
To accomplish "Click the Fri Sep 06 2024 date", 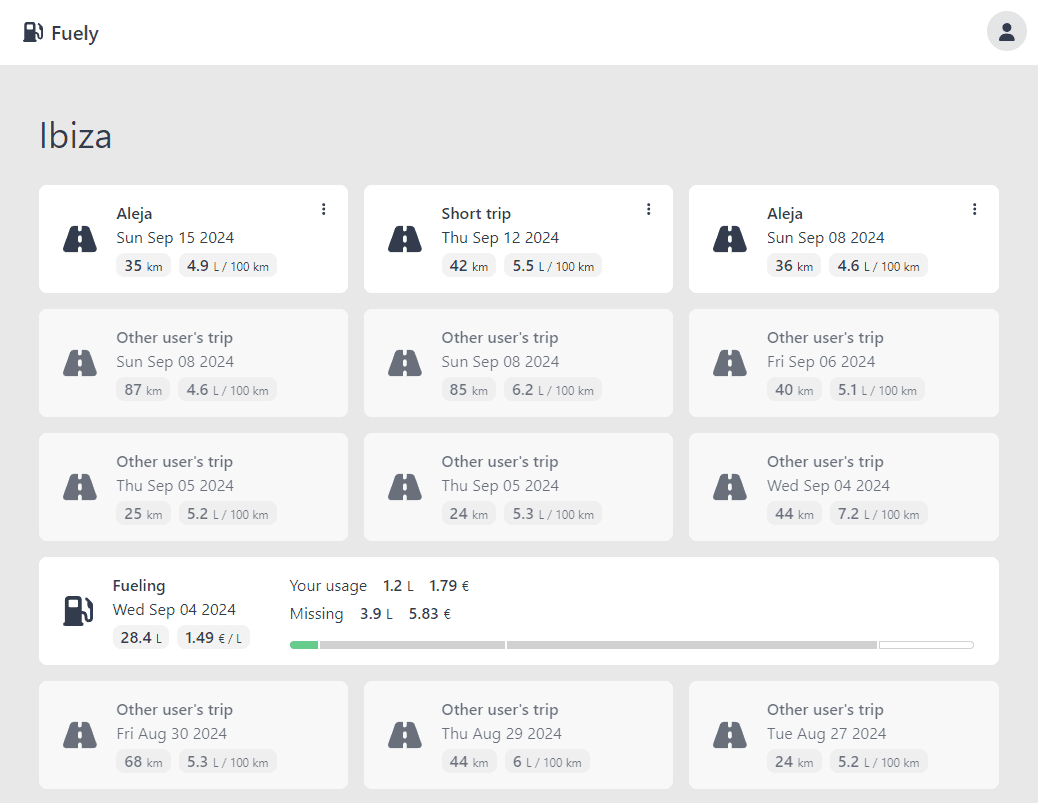I will click(x=821, y=361).
